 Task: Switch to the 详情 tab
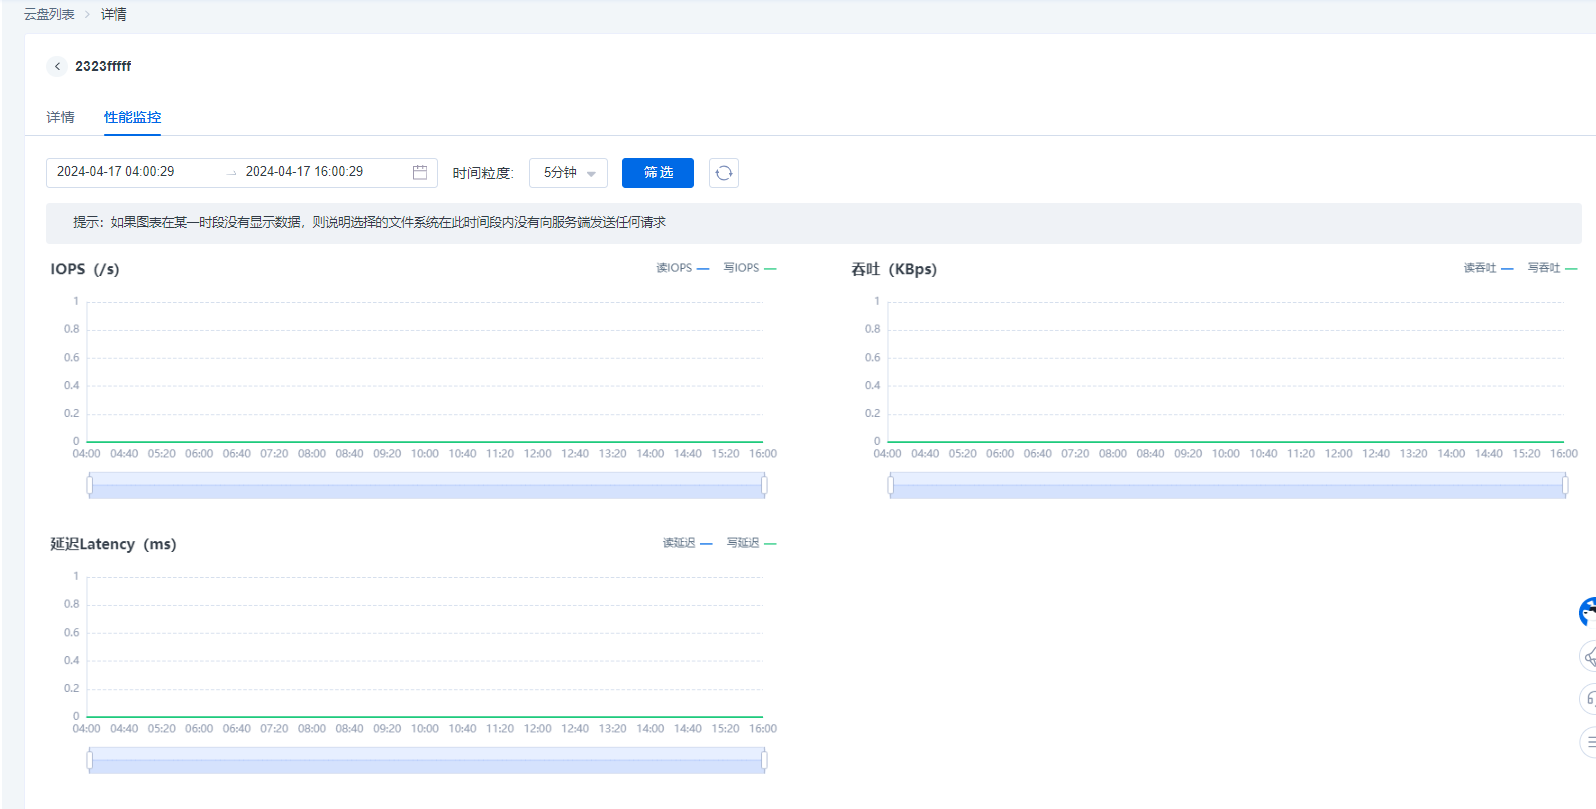(60, 117)
